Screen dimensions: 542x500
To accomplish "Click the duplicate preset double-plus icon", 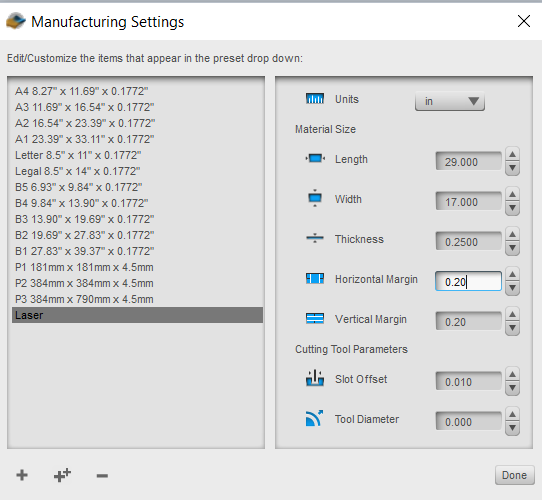I will (x=62, y=475).
